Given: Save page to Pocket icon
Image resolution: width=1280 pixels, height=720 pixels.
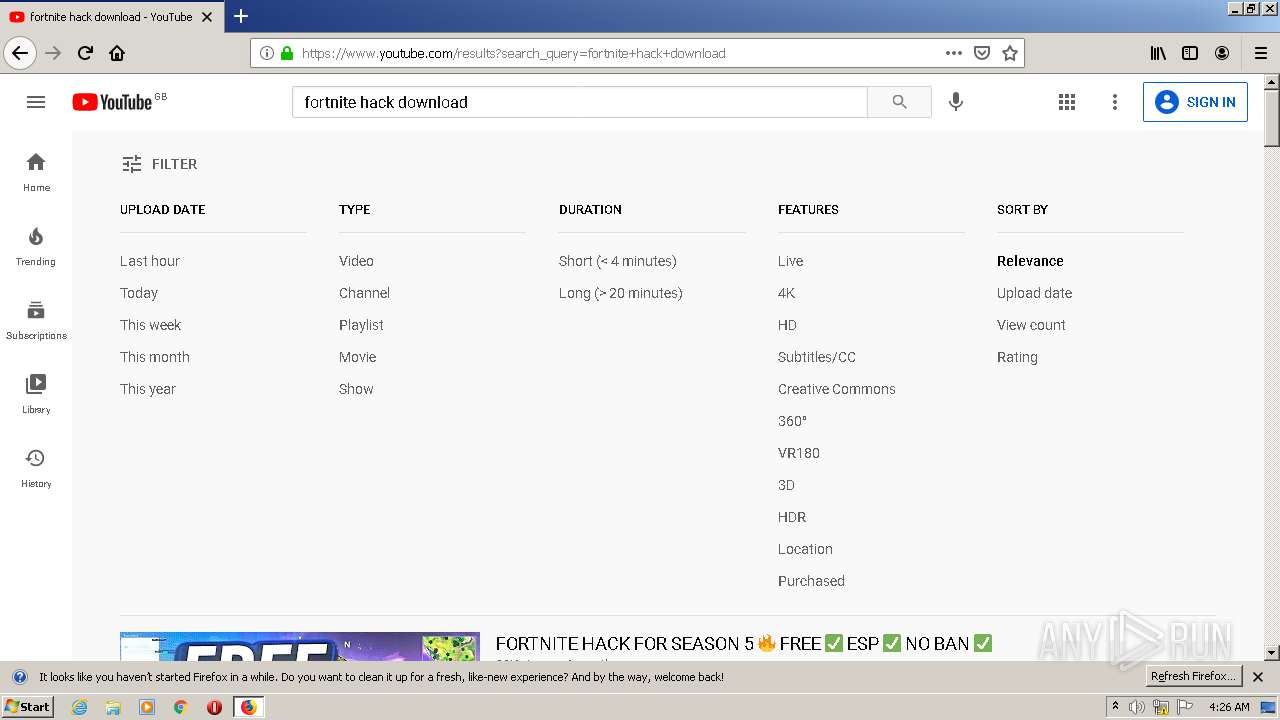Looking at the screenshot, I should click(x=982, y=53).
